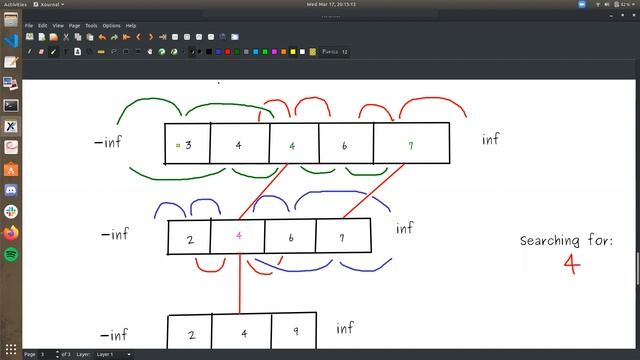
Task: Select the Vertical space tool
Action: 138,52
